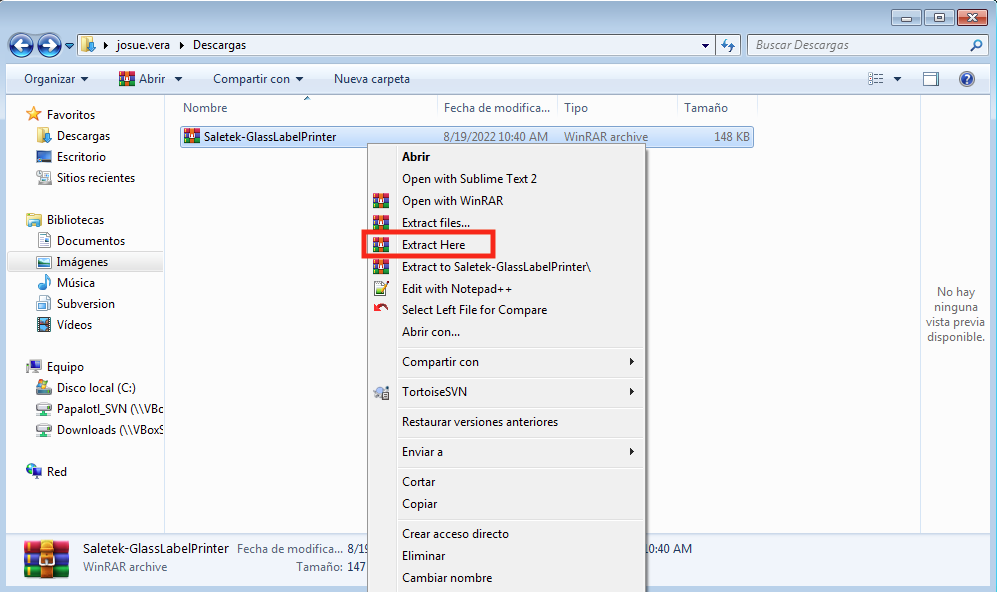
Task: Click the Forward navigation arrow button
Action: (49, 45)
